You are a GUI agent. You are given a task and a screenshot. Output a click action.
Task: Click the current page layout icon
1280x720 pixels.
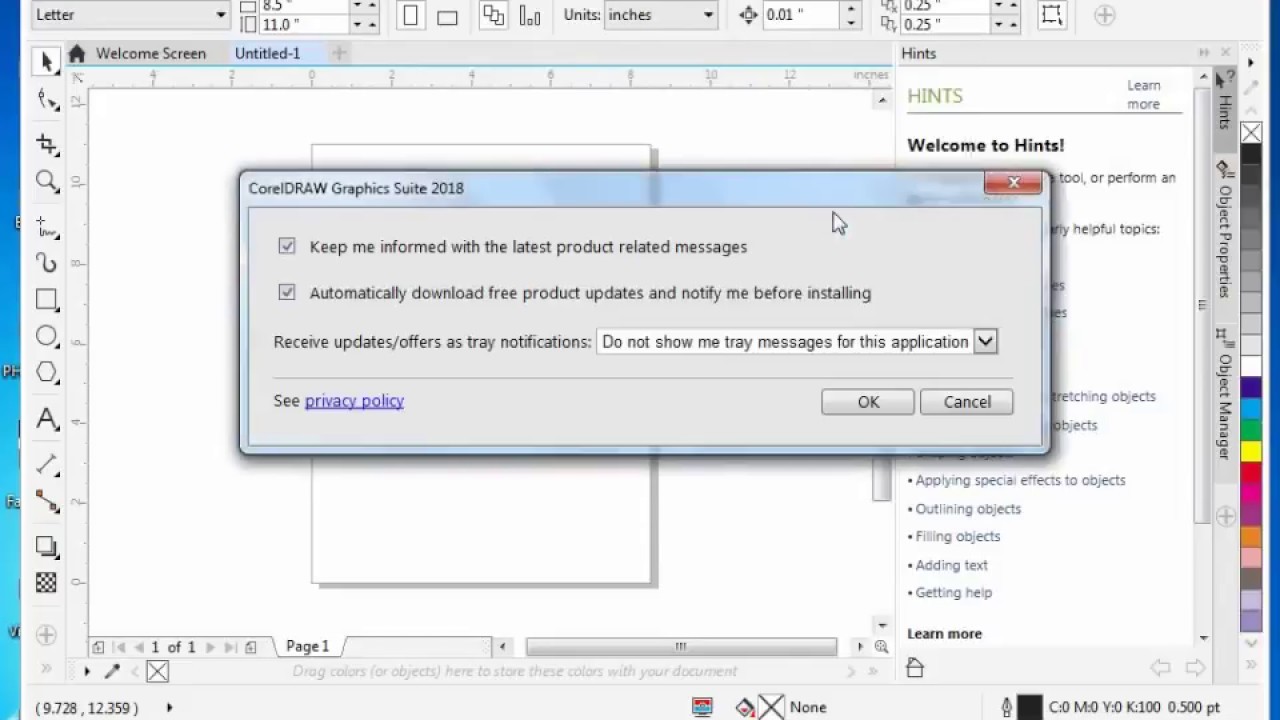[529, 15]
